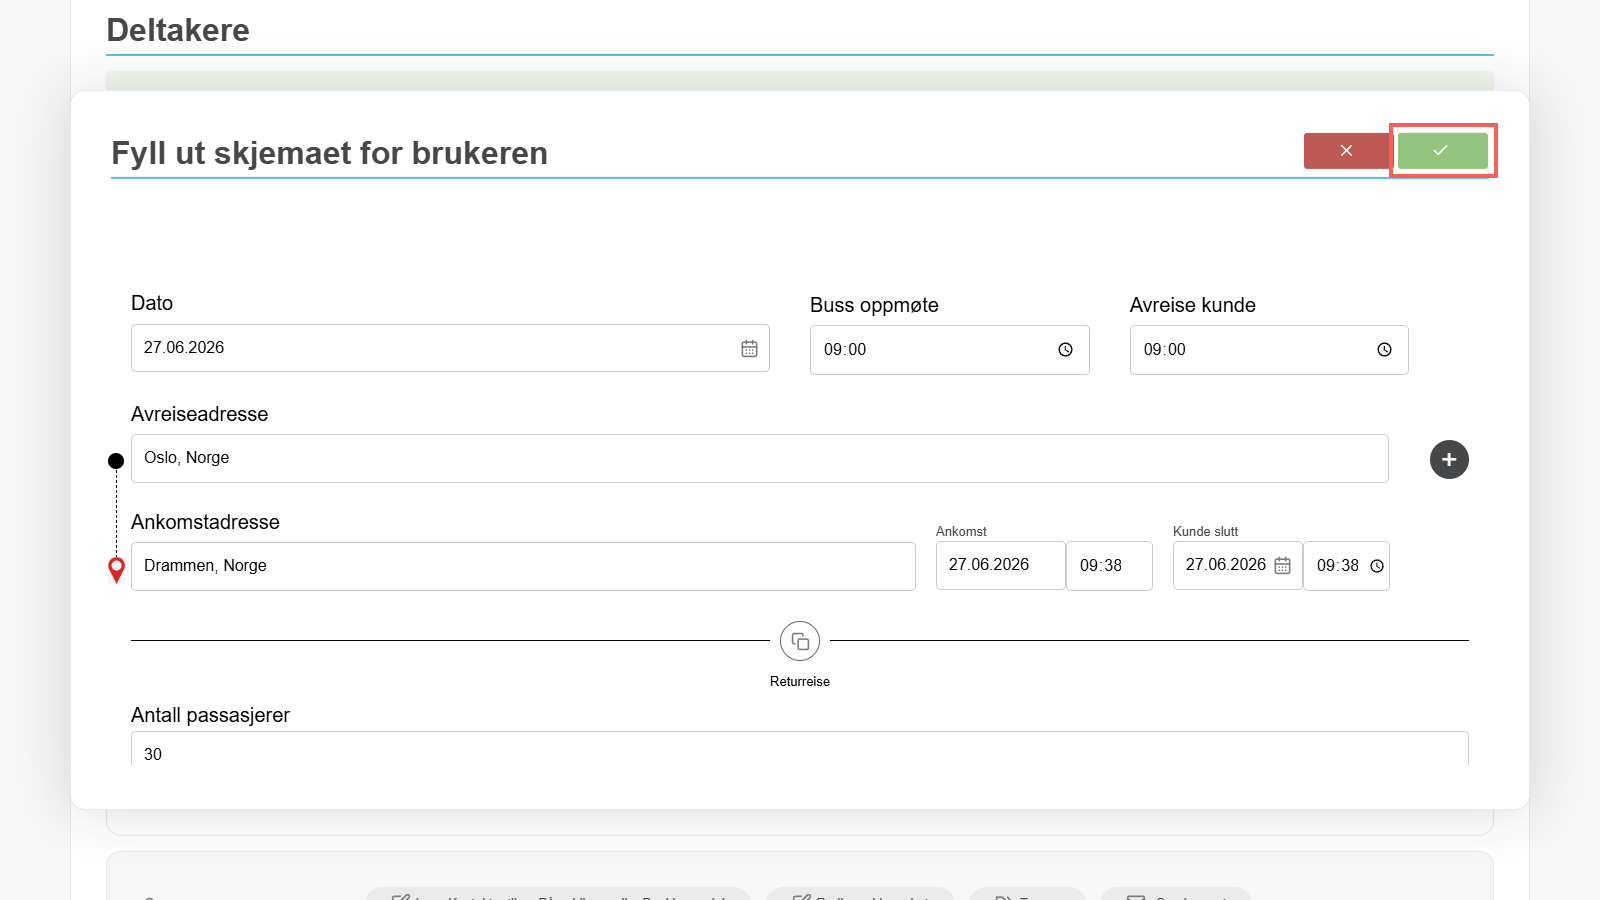Add a stop with the plus button
Screen dimensions: 1600x900
(1449, 459)
